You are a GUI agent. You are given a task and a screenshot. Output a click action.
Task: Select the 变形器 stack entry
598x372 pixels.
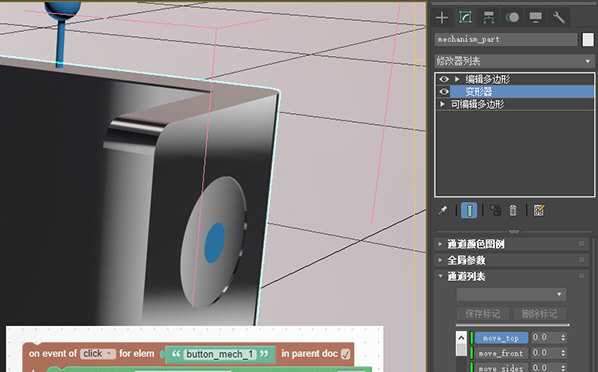[479, 92]
